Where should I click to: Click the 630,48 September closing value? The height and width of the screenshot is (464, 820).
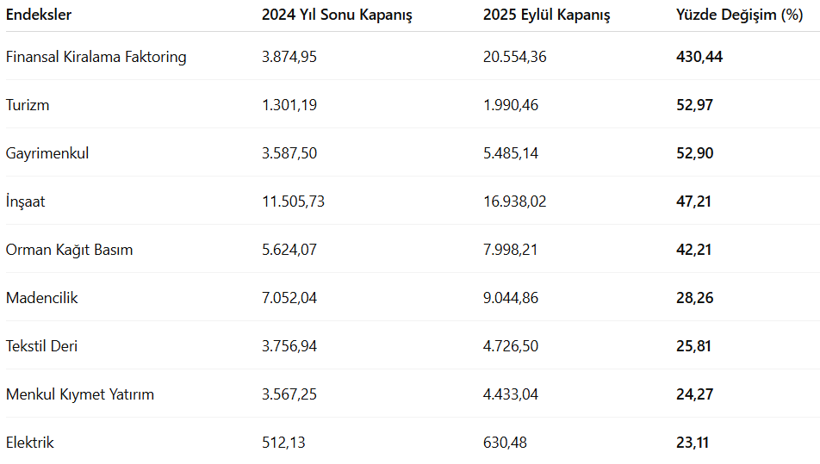(504, 442)
